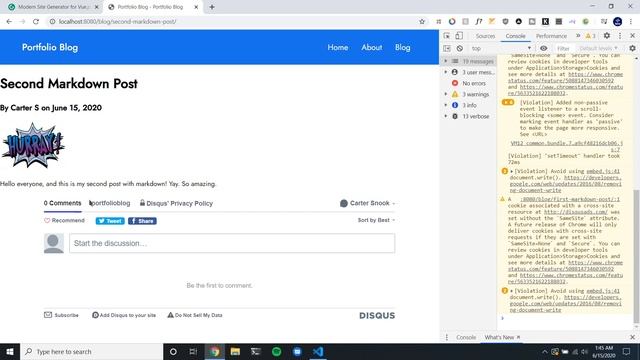
Task: Click the HURRAY post image
Action: click(x=33, y=145)
